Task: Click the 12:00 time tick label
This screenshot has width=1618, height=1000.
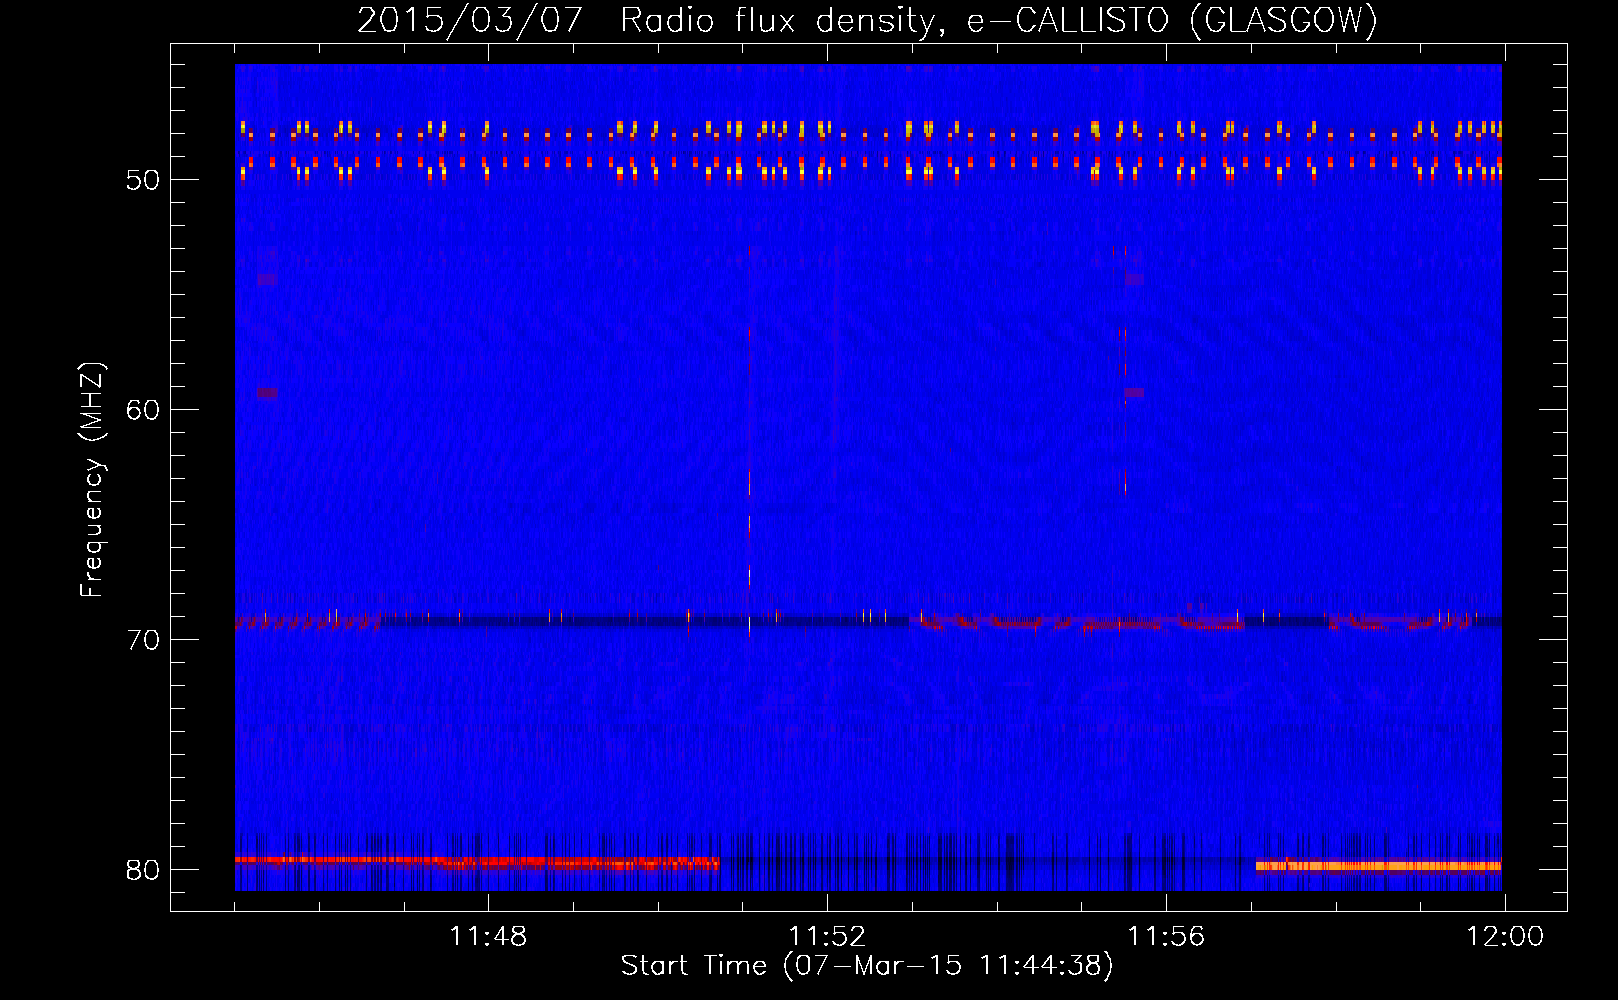Action: coord(1505,937)
